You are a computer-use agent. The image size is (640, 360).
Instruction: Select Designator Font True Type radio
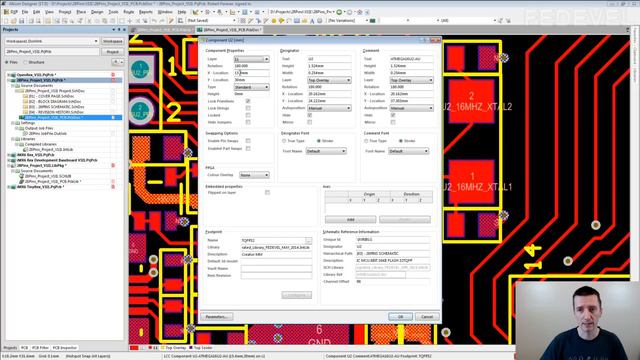pos(284,141)
